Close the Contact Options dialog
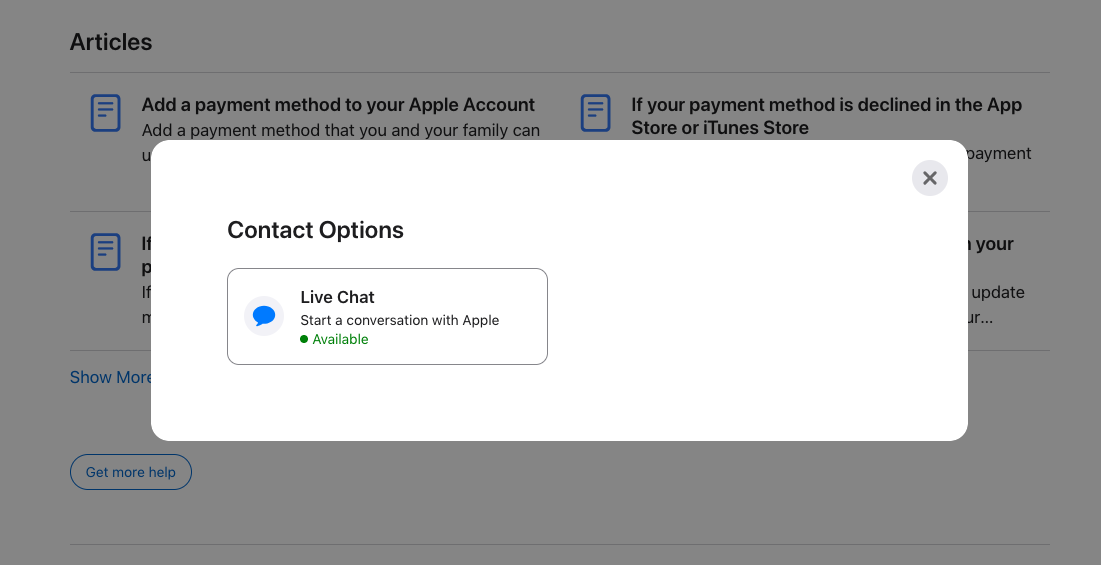 coord(930,178)
